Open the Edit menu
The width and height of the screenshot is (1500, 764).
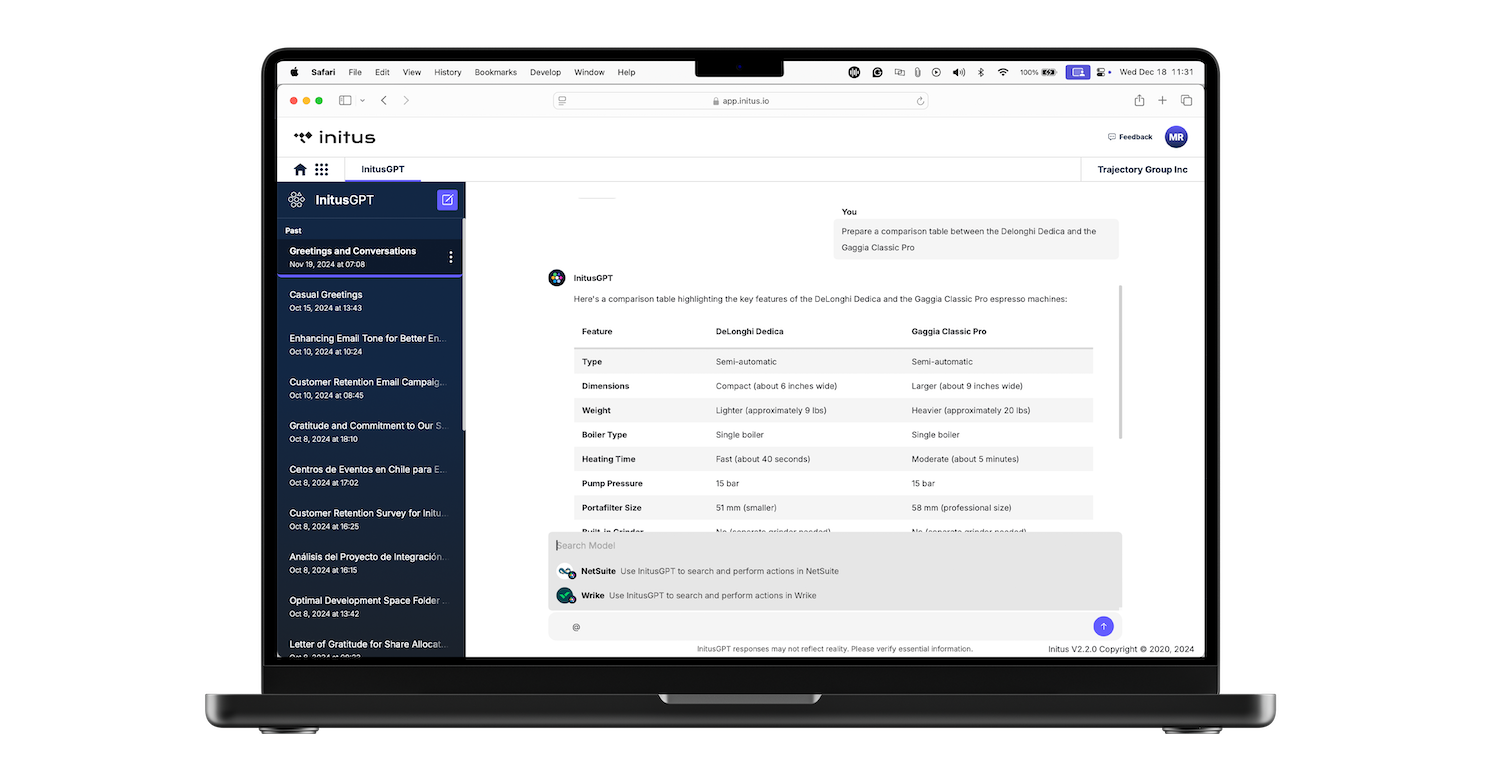(x=382, y=72)
